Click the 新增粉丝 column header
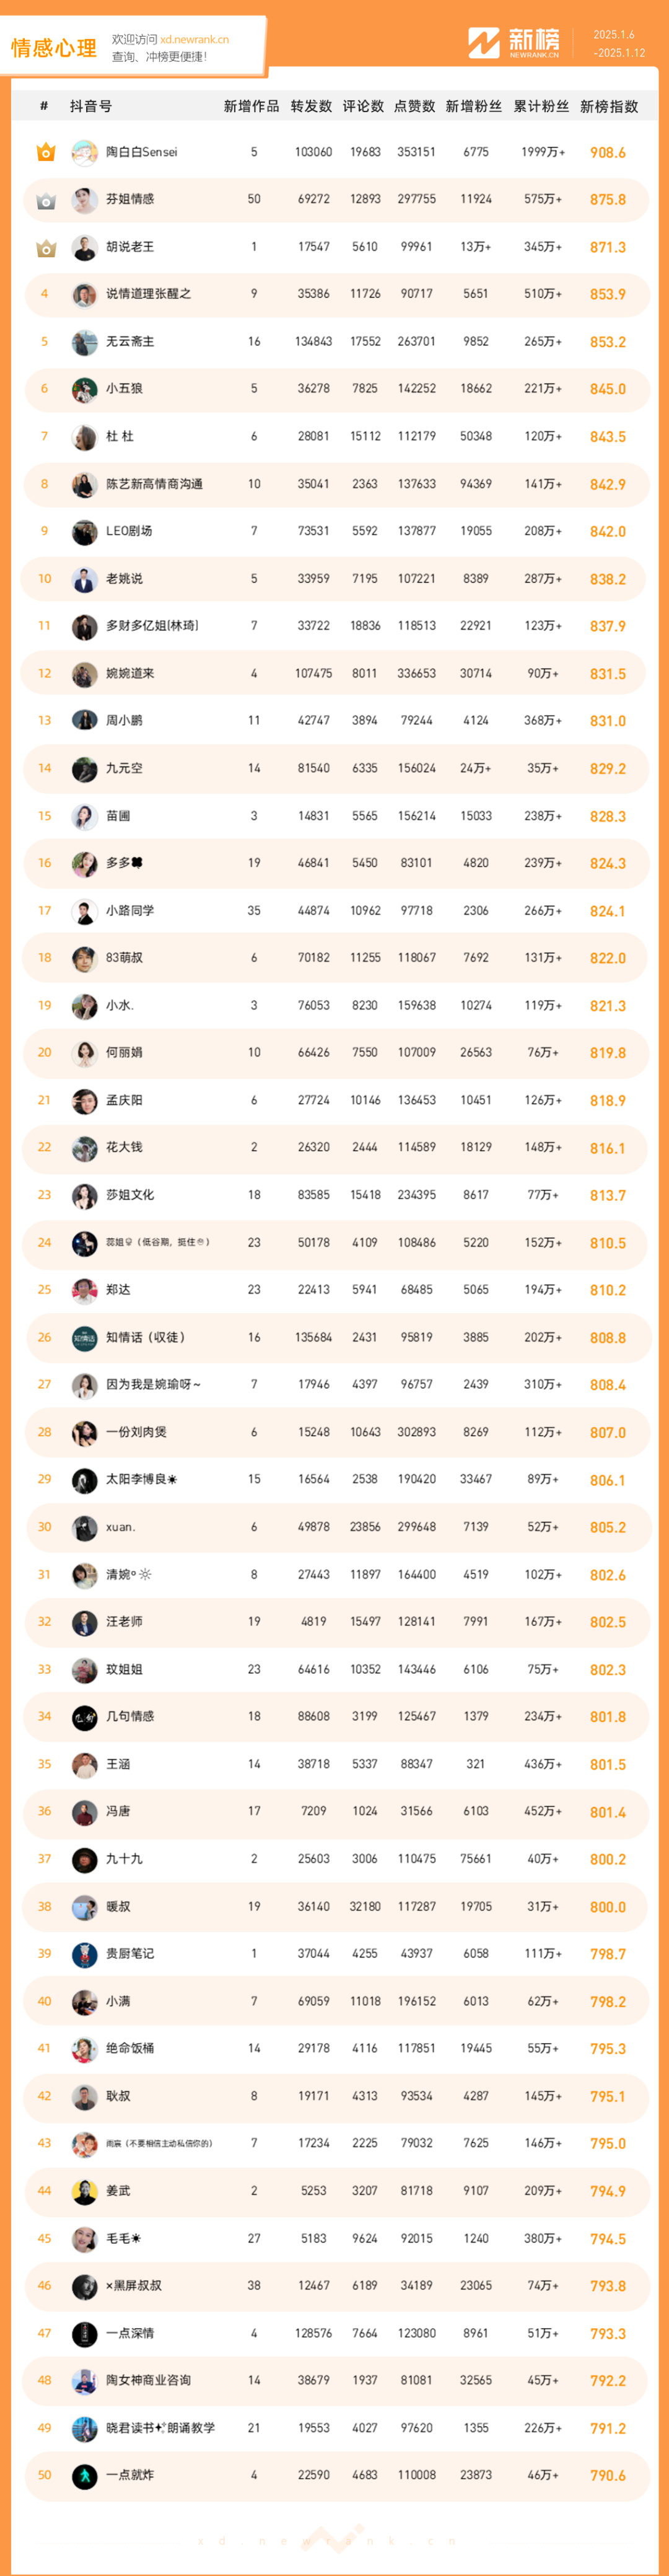This screenshot has height=2576, width=669. point(474,106)
